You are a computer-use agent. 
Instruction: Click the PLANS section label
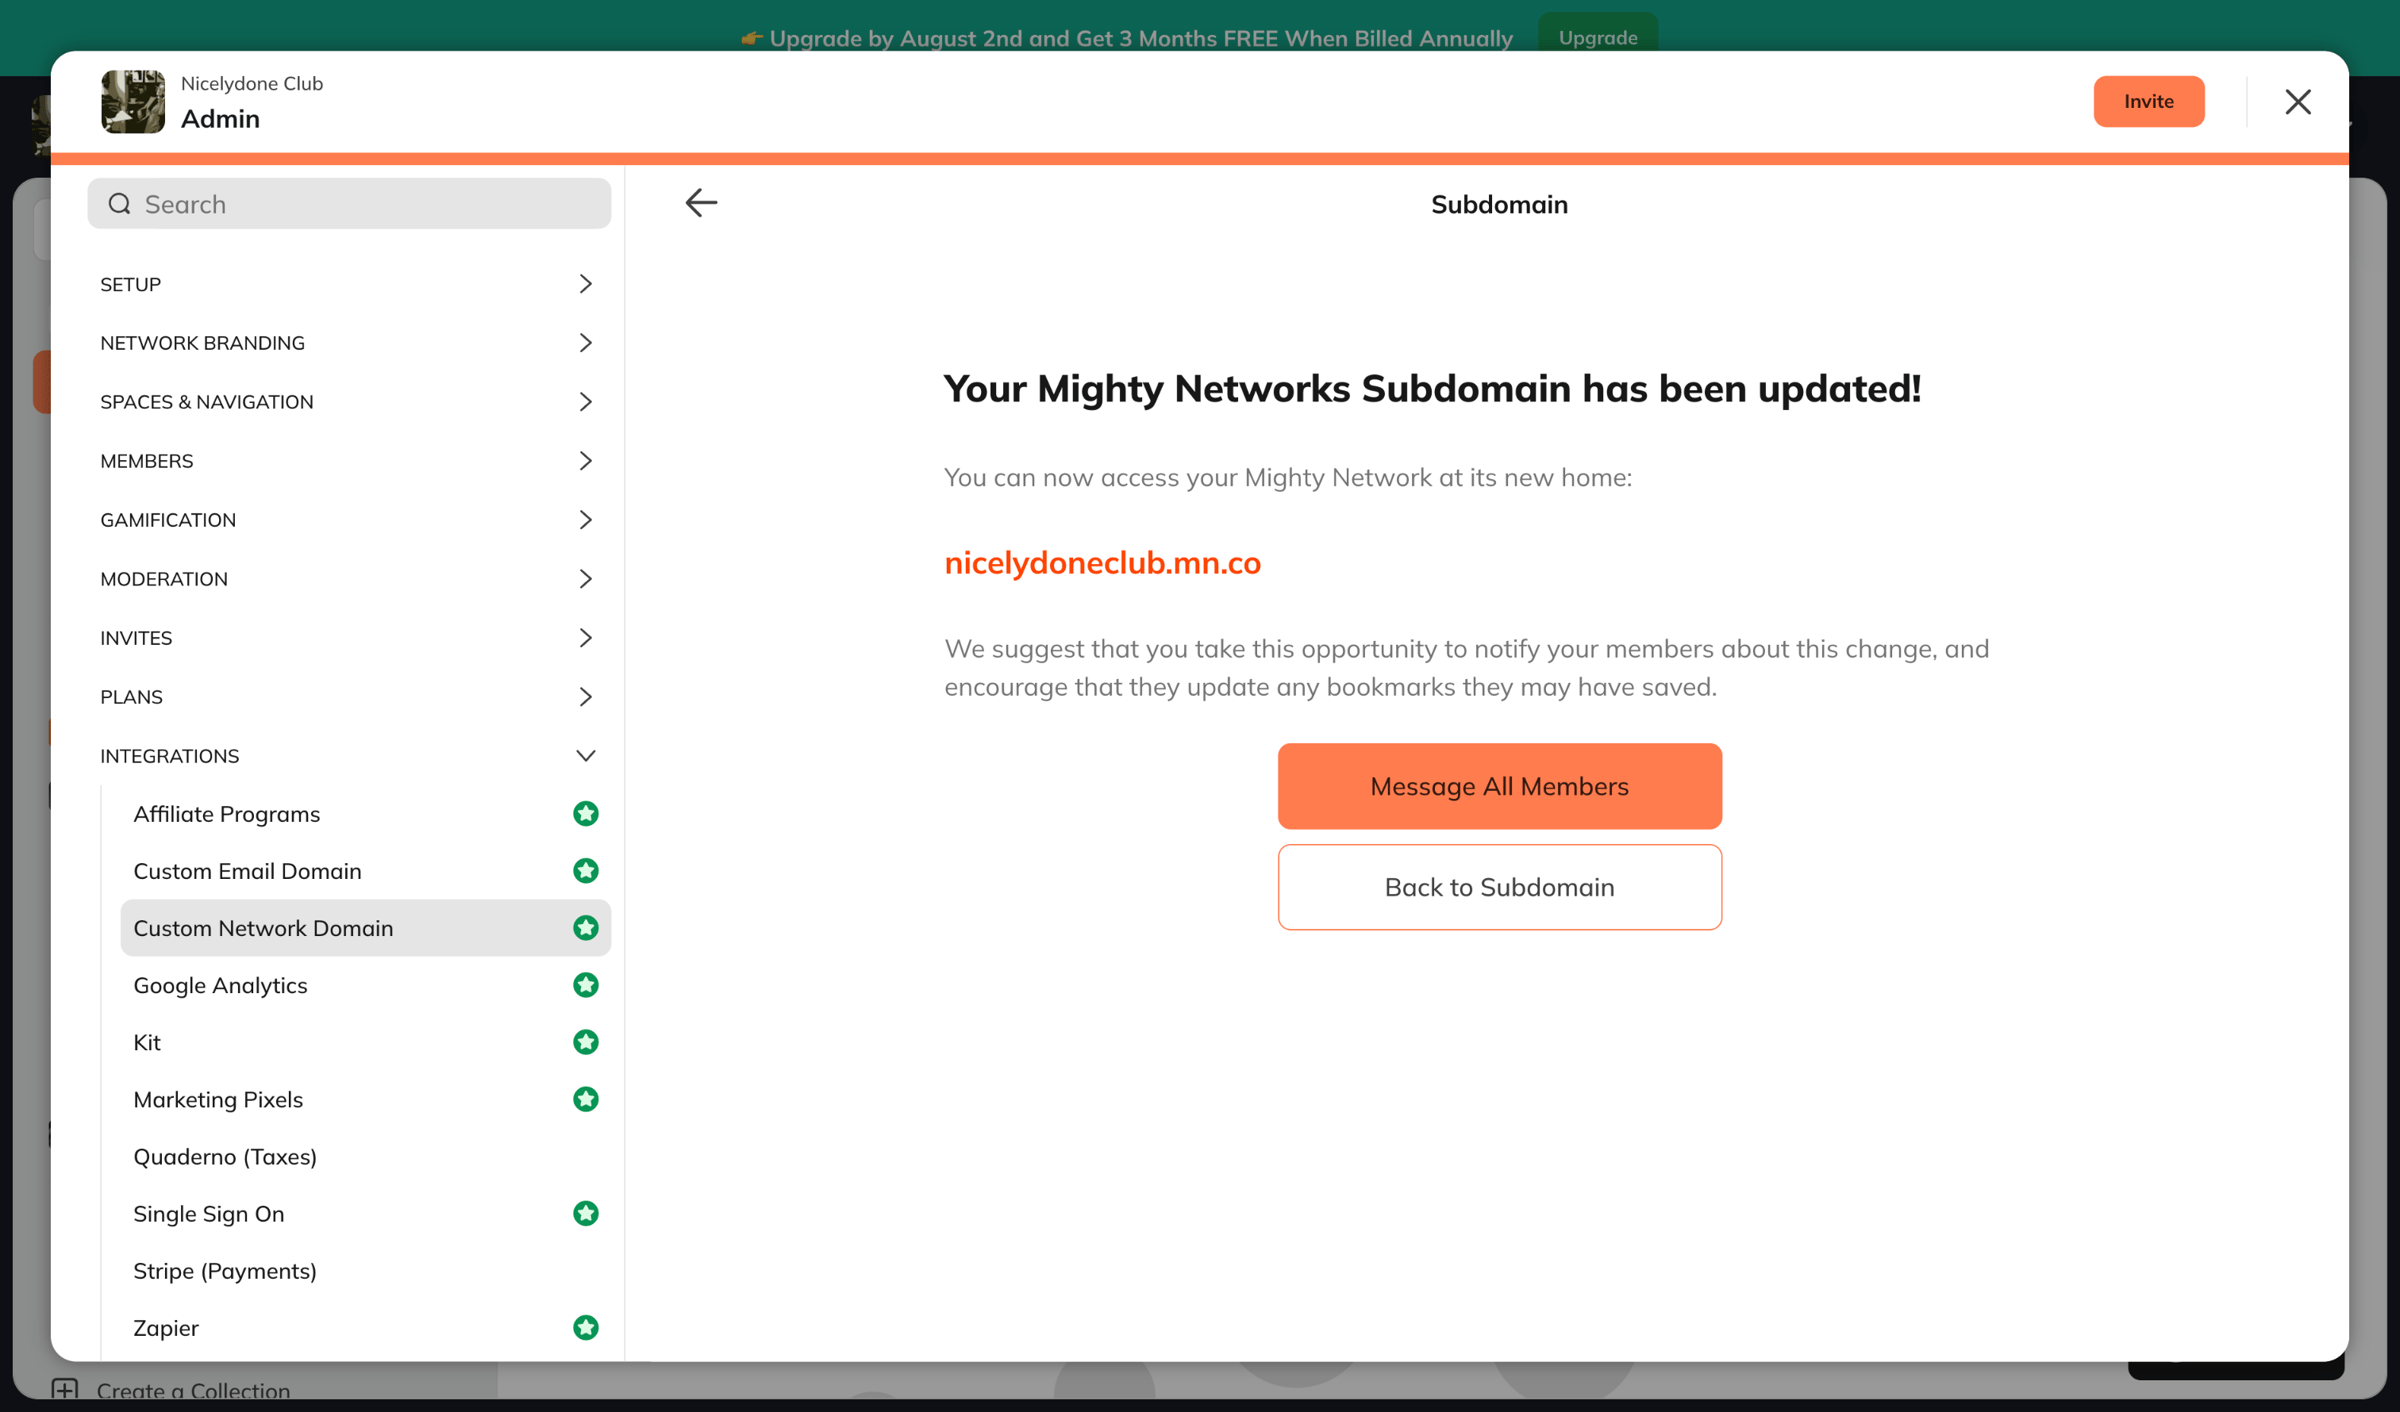tap(132, 697)
